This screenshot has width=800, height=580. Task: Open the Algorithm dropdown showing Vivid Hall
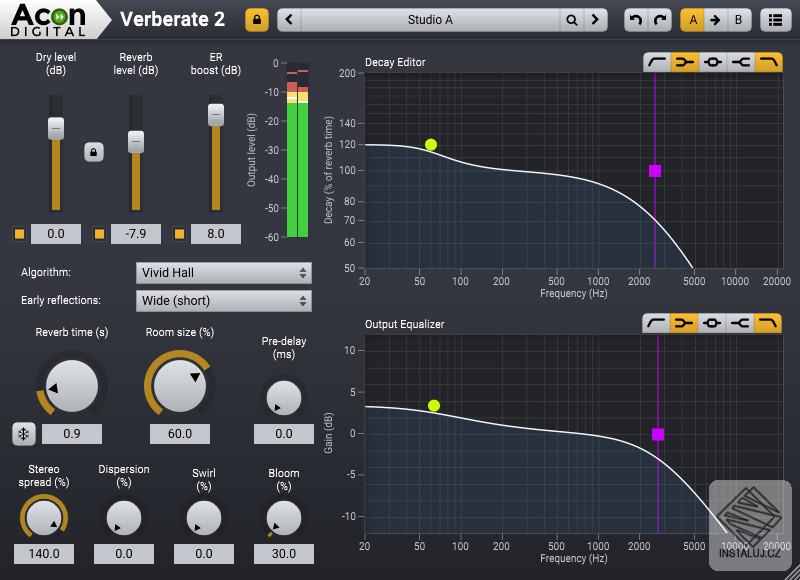click(223, 273)
